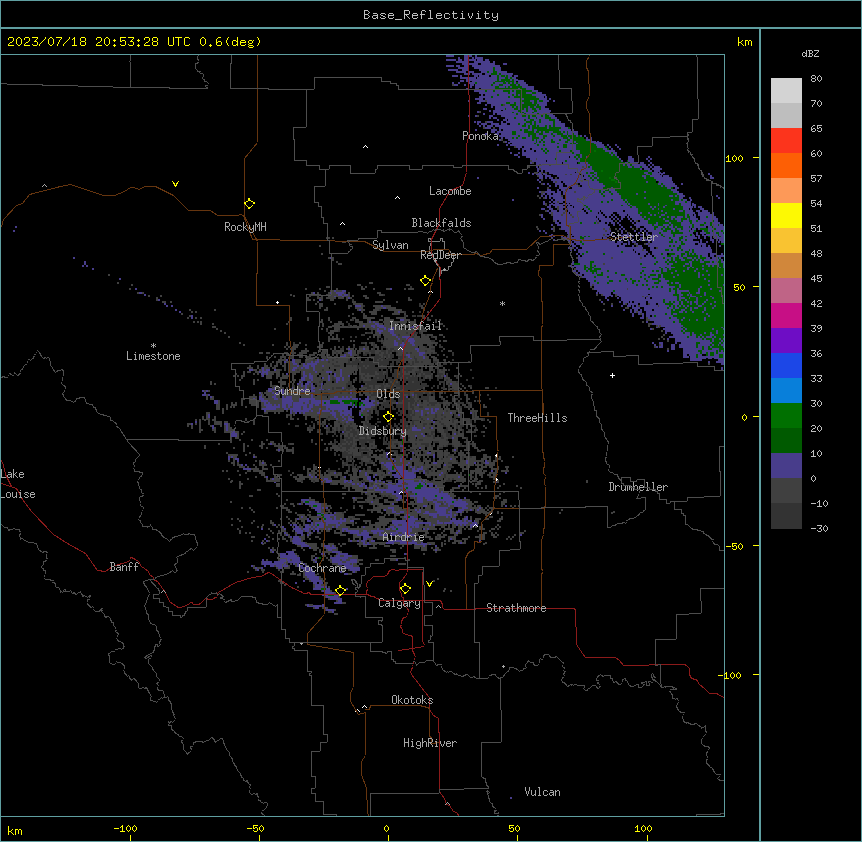Viewport: 862px width, 842px height.
Task: Click the 80 value at legend top
Action: (816, 79)
